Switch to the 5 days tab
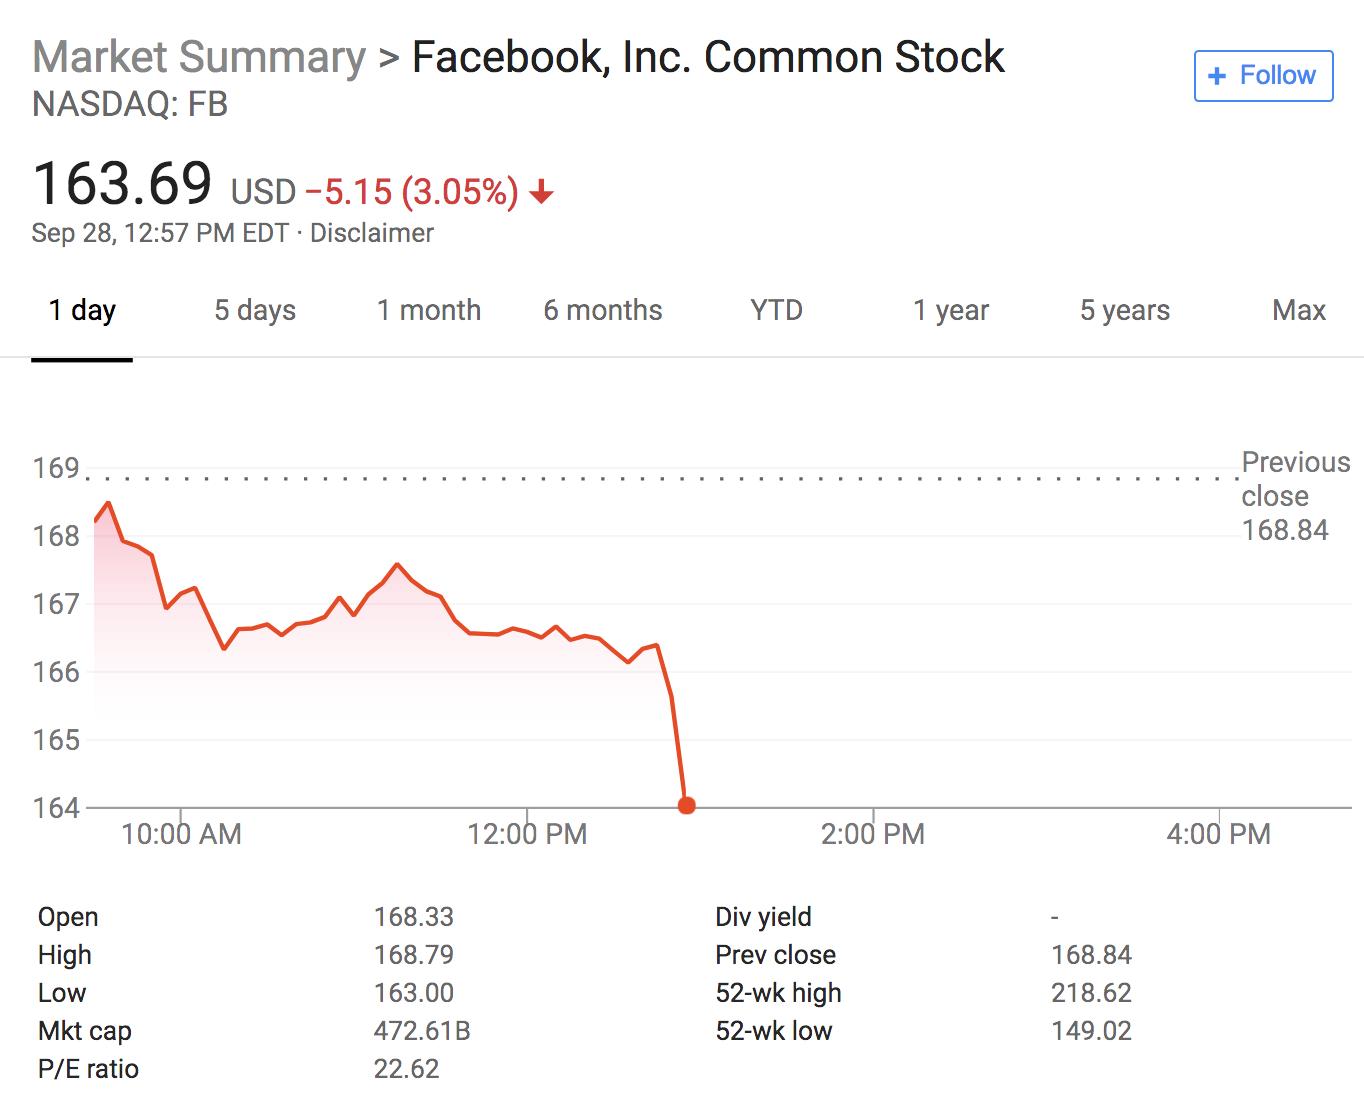Image resolution: width=1364 pixels, height=1104 pixels. pos(255,310)
